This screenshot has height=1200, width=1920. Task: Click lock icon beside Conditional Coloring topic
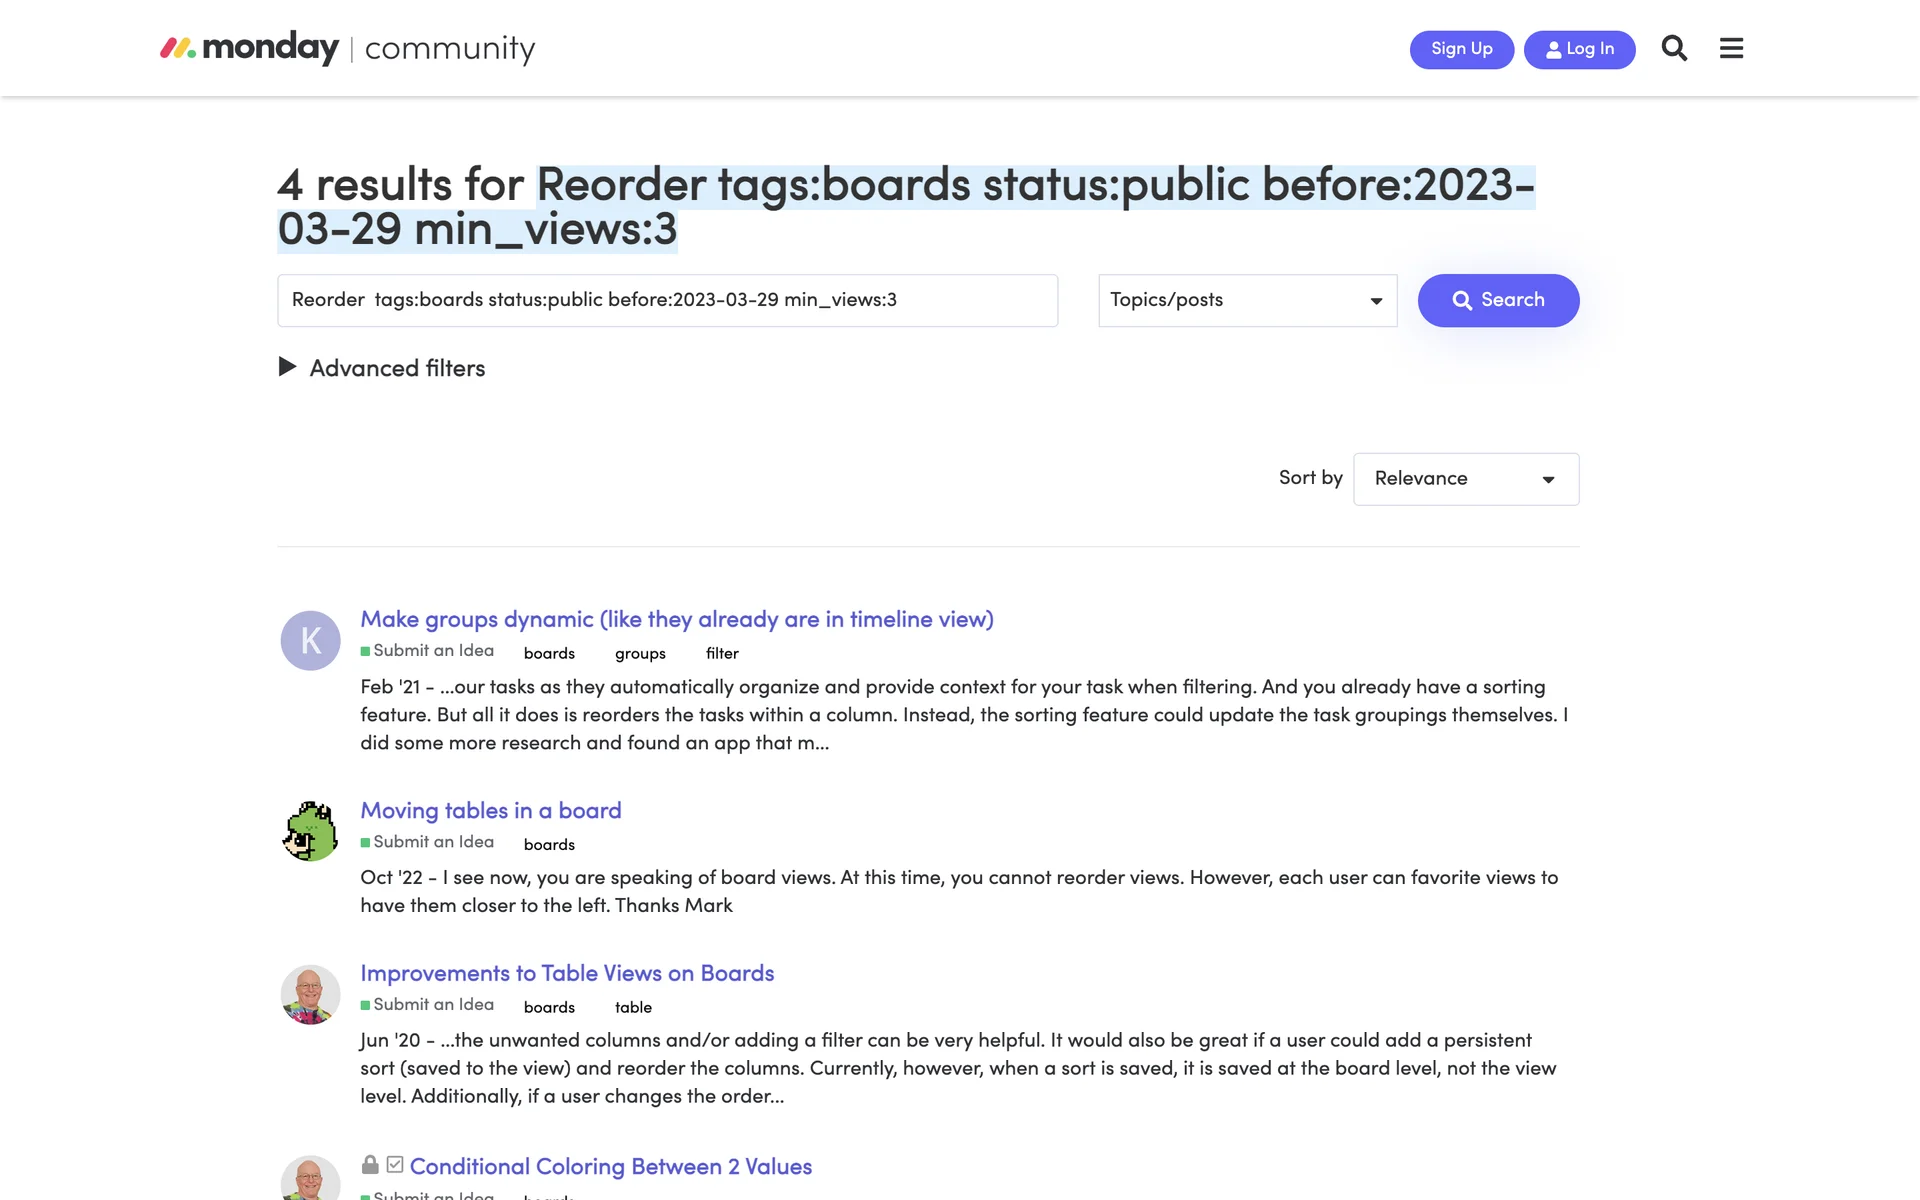(x=370, y=1165)
